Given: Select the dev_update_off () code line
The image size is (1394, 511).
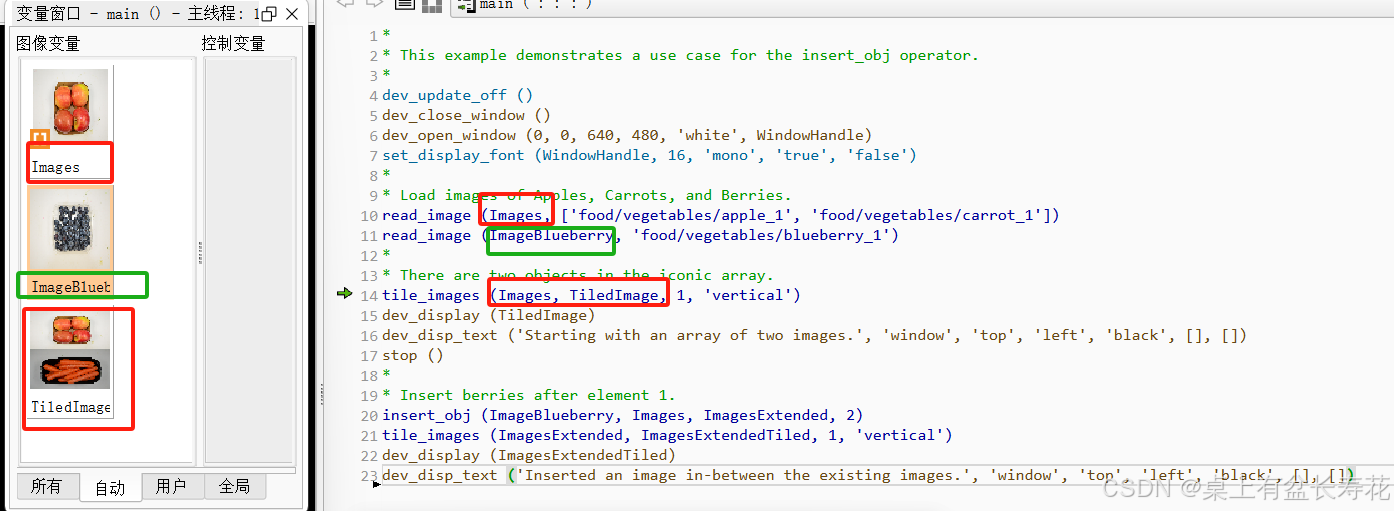Looking at the screenshot, I should (x=457, y=96).
